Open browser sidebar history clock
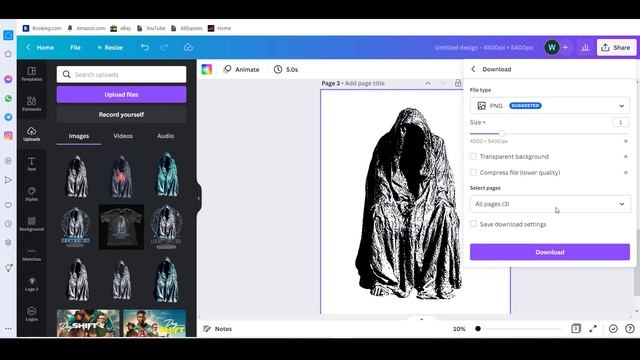Viewport: 640px width, 360px height. click(8, 224)
